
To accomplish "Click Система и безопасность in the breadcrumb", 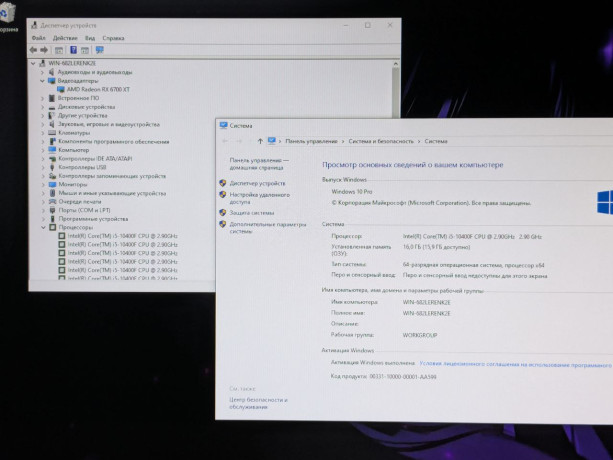I will 381,141.
